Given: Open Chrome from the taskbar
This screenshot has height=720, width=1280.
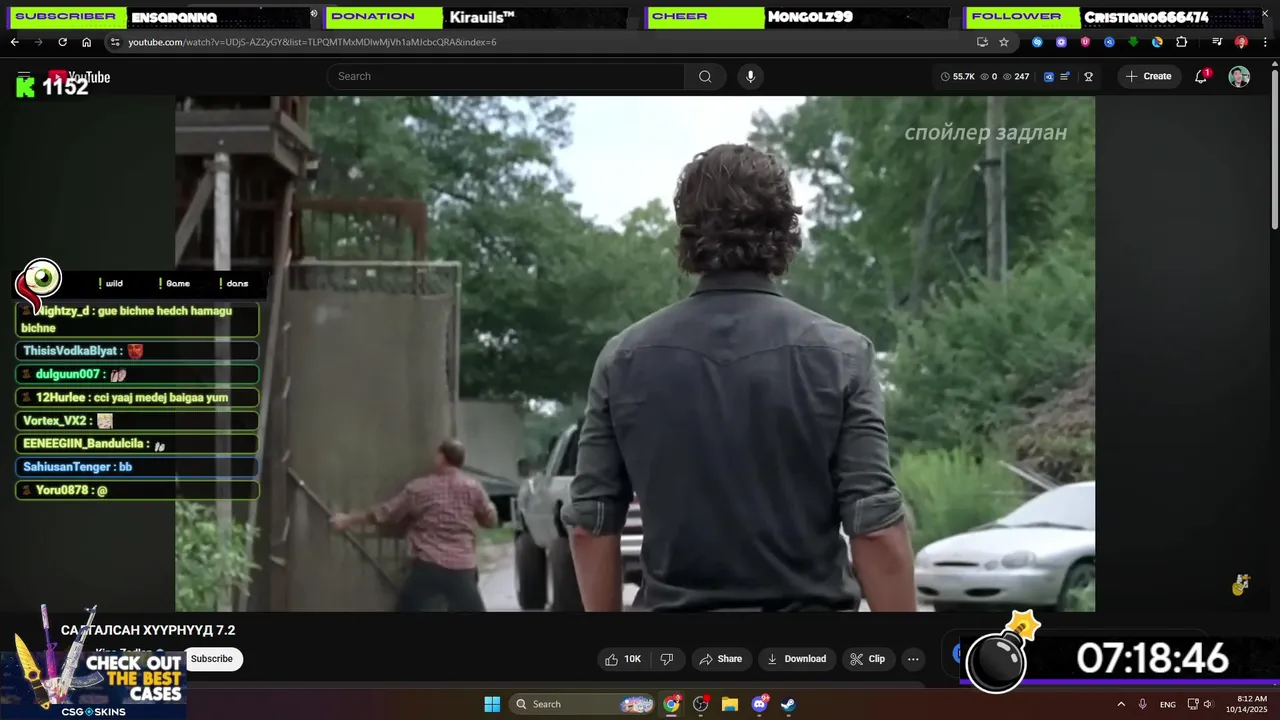Looking at the screenshot, I should 672,704.
